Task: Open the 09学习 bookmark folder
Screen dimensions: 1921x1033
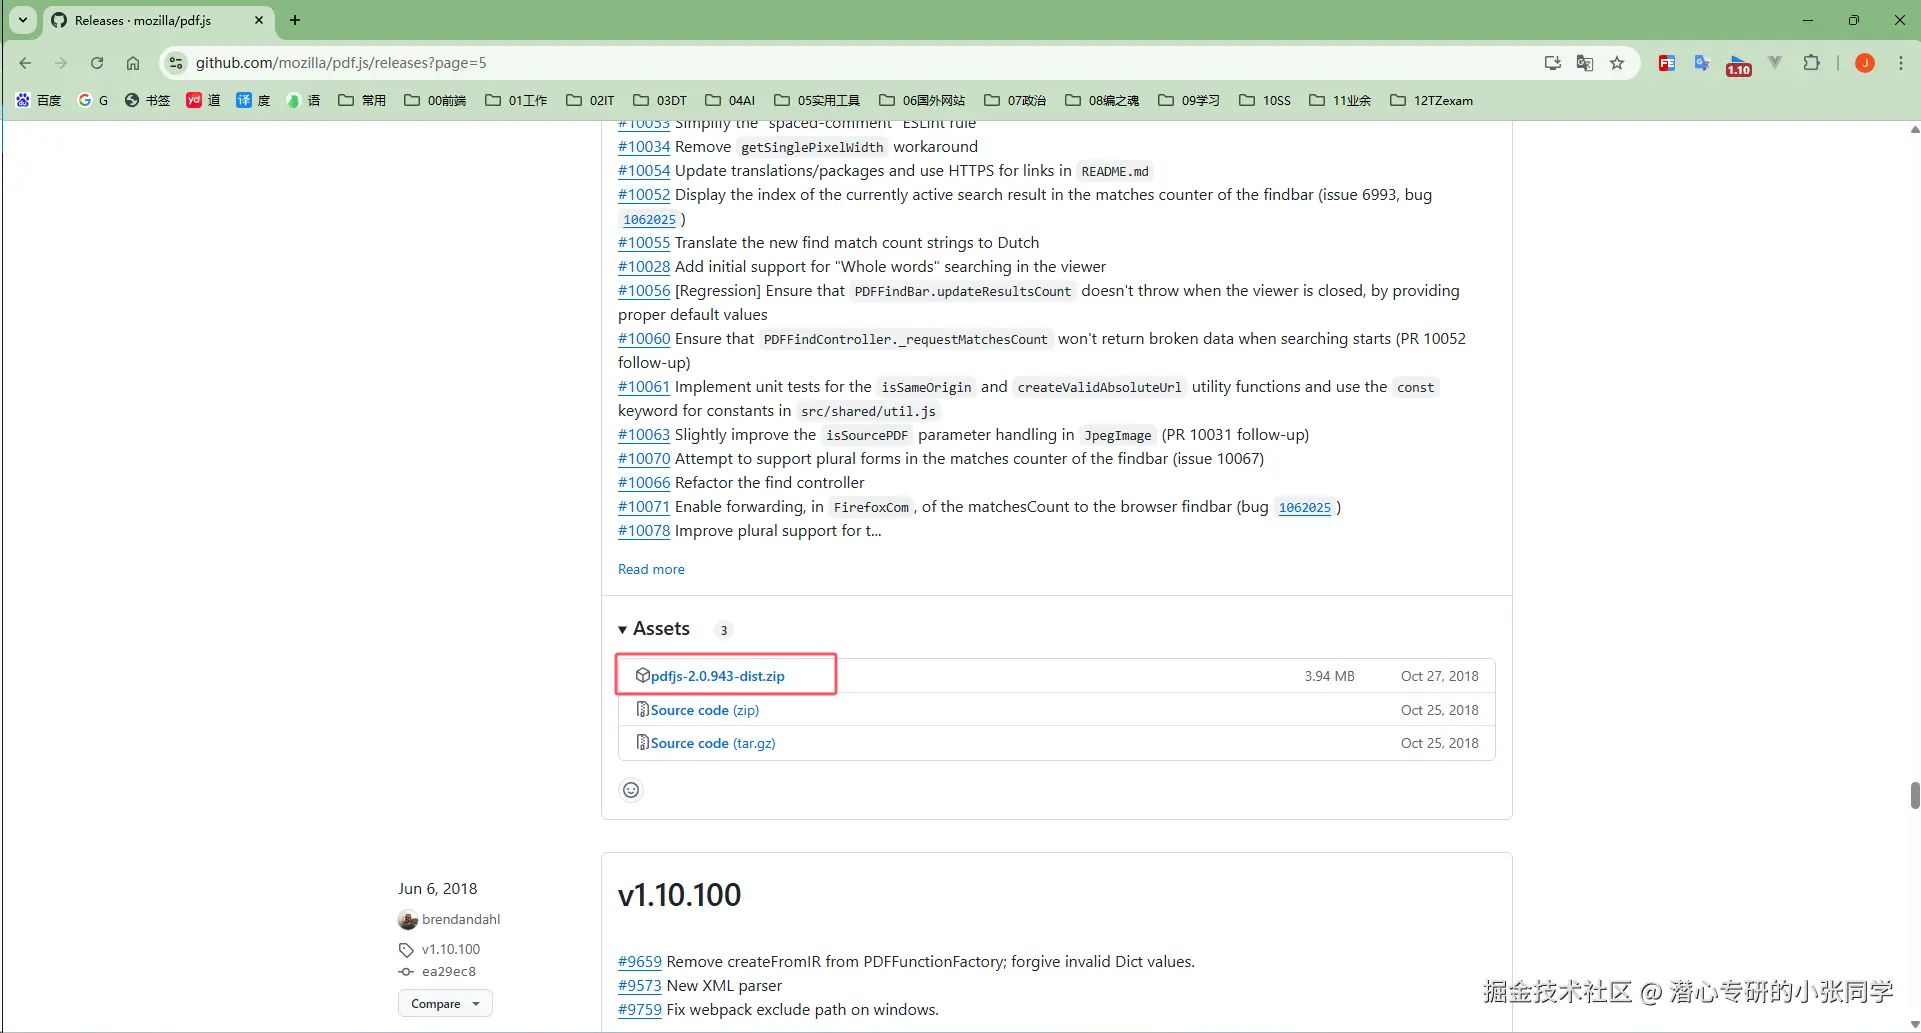Action: click(1189, 100)
